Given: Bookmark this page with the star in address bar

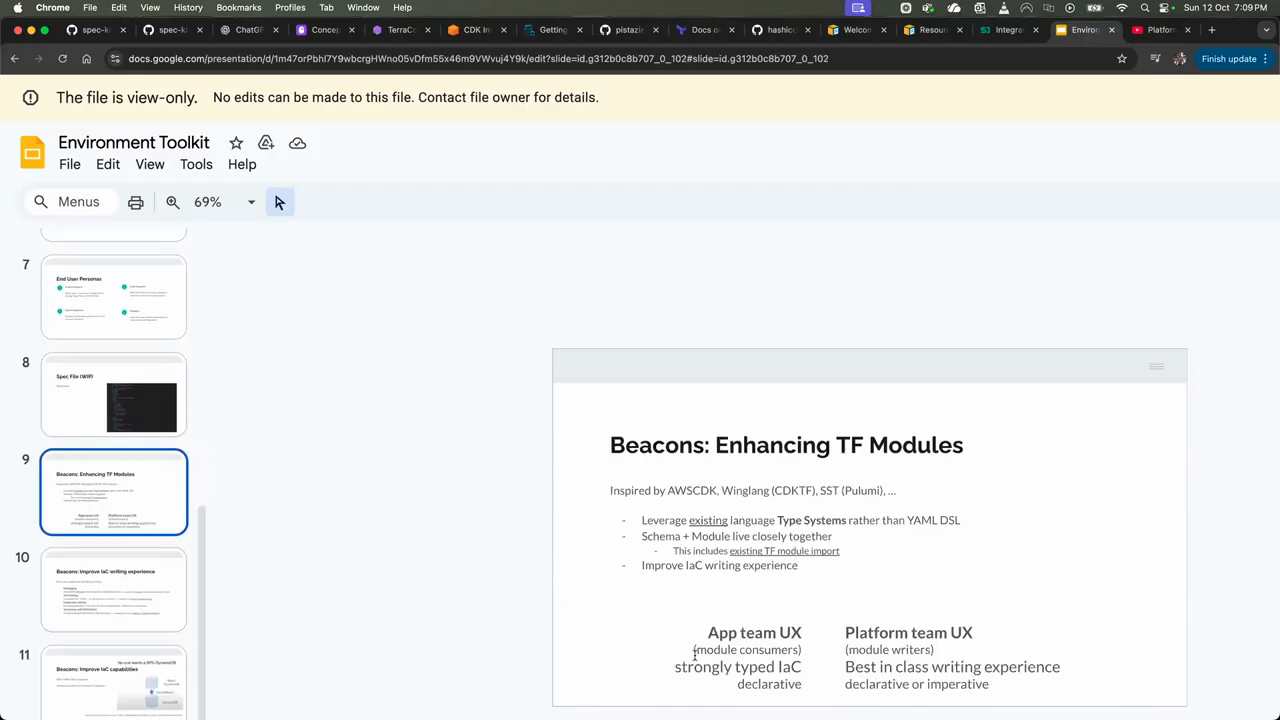Looking at the screenshot, I should point(1122,59).
